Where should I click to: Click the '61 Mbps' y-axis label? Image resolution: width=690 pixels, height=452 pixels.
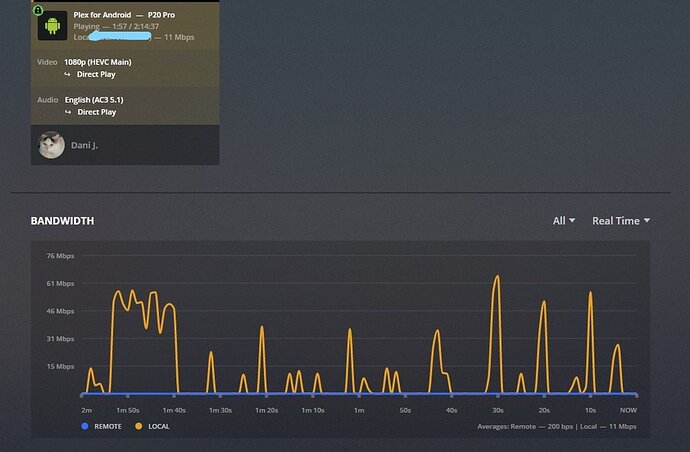click(x=60, y=283)
